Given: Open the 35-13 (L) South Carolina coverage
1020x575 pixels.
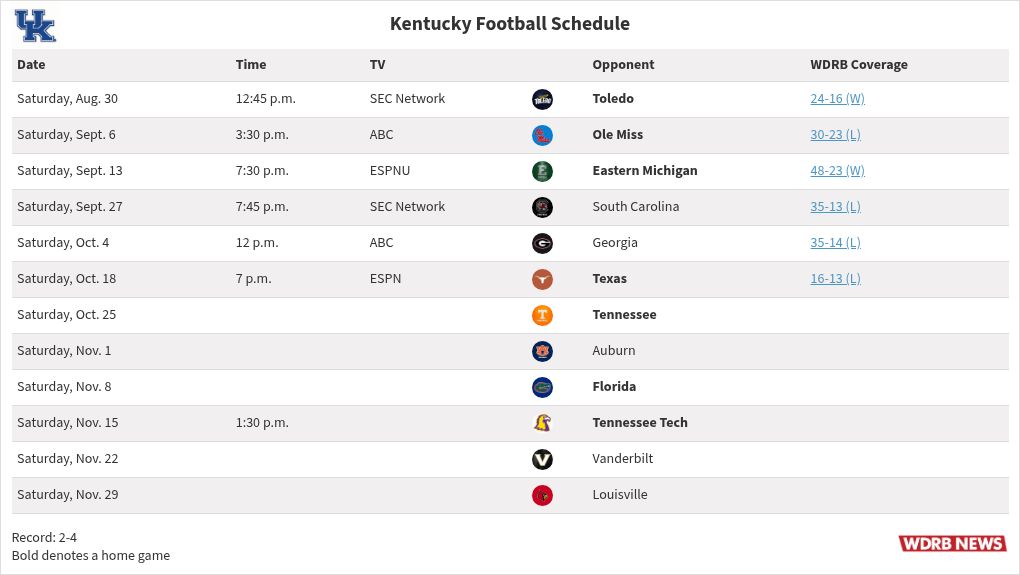Looking at the screenshot, I should click(835, 207).
